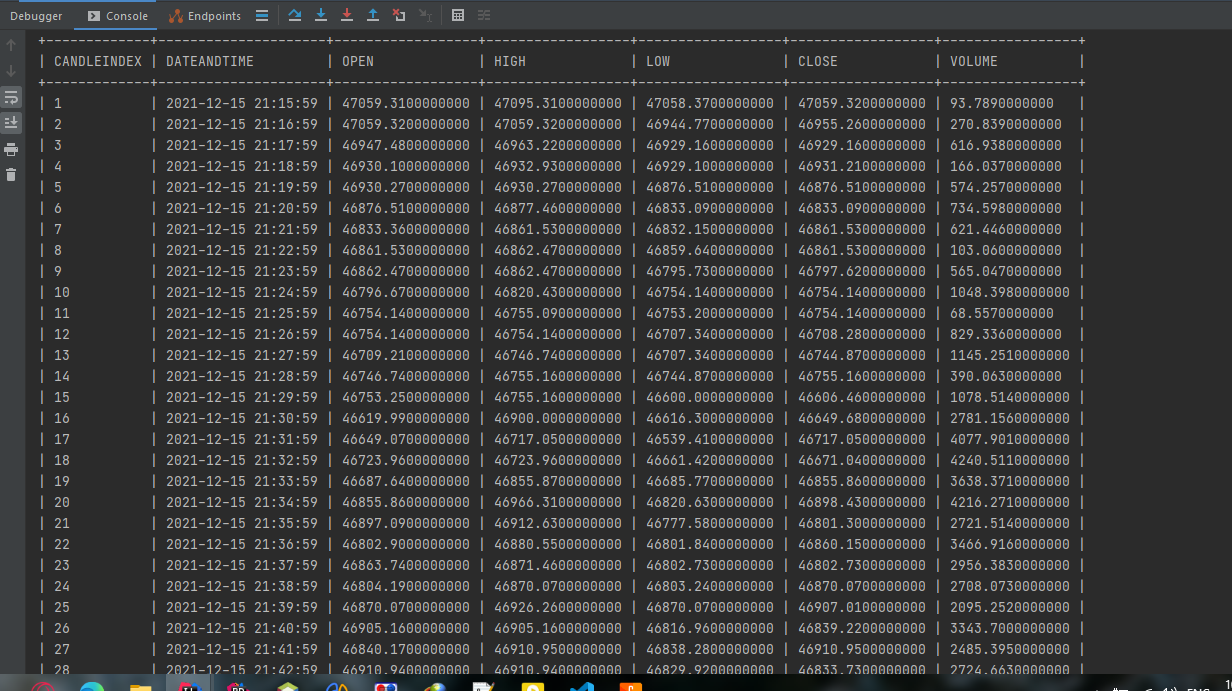Open the layout options hamburger menu
Image resolution: width=1232 pixels, height=691 pixels.
click(x=262, y=15)
